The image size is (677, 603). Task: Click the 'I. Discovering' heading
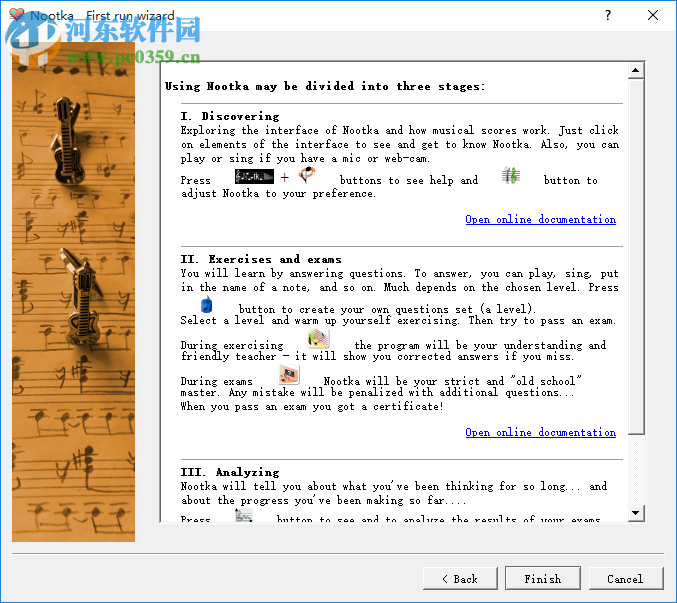point(230,116)
